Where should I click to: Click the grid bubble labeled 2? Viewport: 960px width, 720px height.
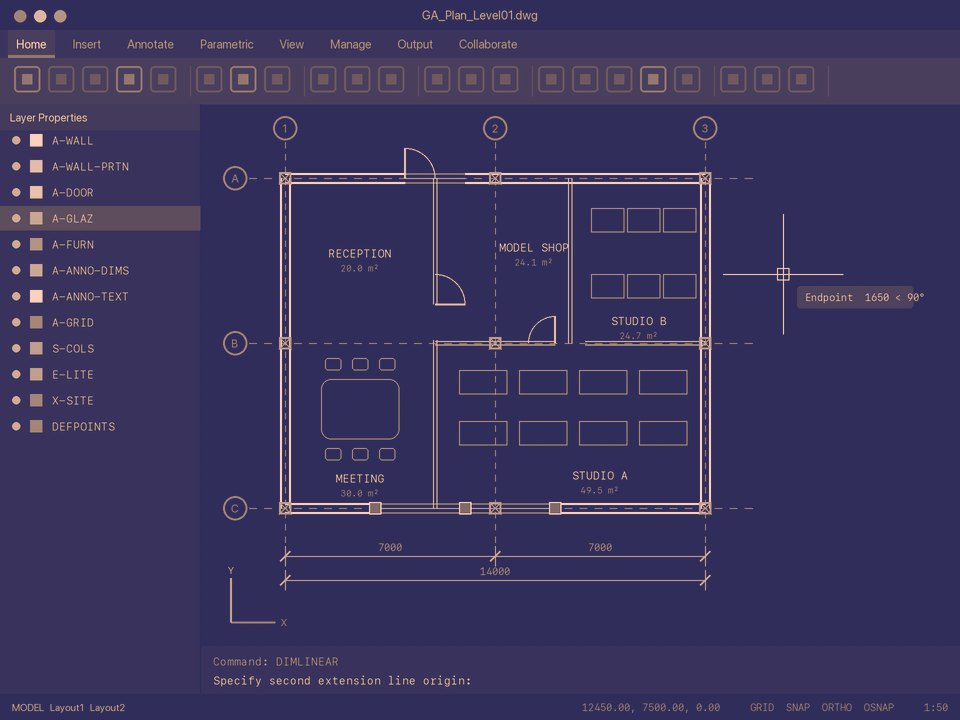click(x=495, y=129)
